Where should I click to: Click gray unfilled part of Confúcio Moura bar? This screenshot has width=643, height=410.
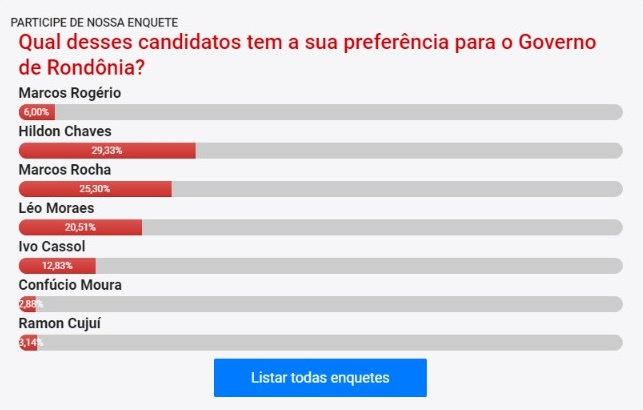[x=330, y=304]
